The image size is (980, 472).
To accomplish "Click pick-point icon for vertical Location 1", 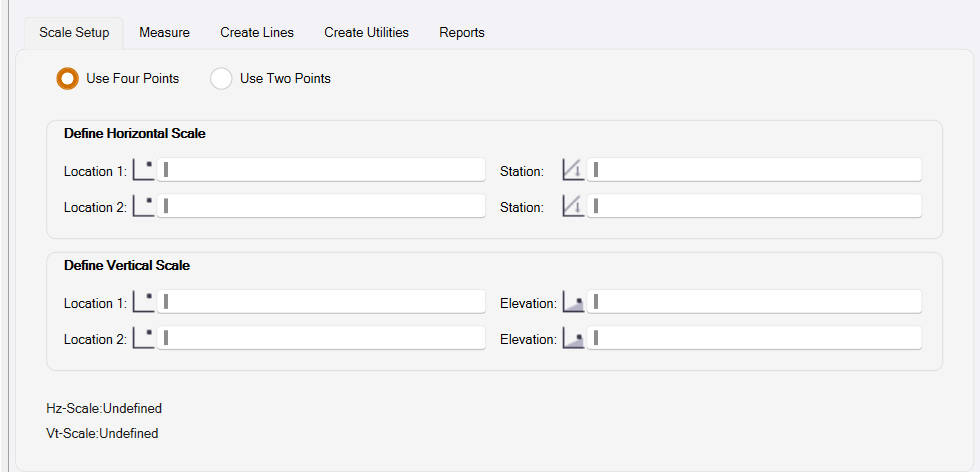I will click(144, 302).
